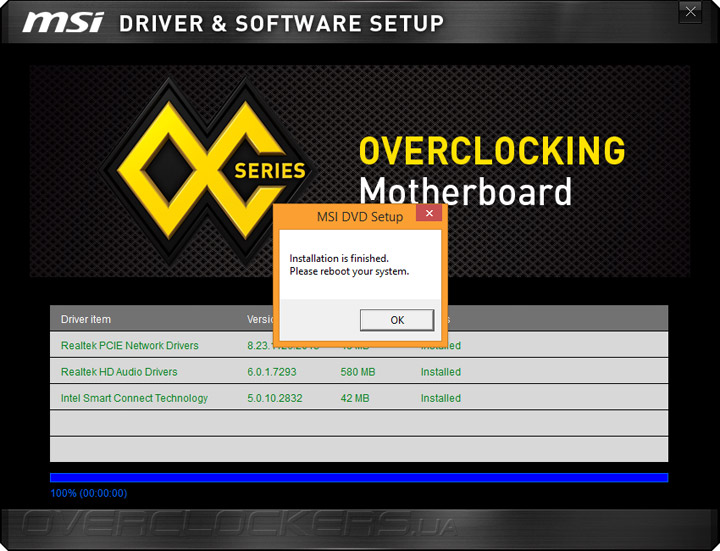The width and height of the screenshot is (720, 551).
Task: Click the Driver item column header
Action: click(86, 319)
